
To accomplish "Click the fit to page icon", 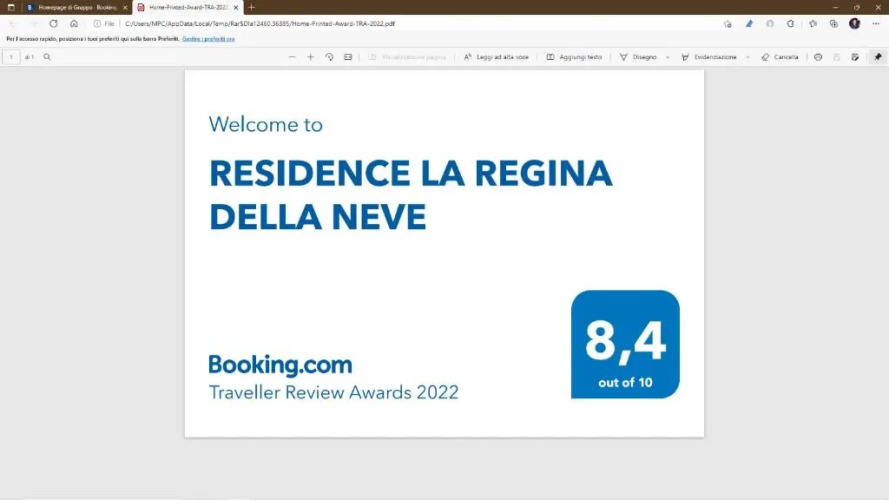I will pyautogui.click(x=348, y=57).
